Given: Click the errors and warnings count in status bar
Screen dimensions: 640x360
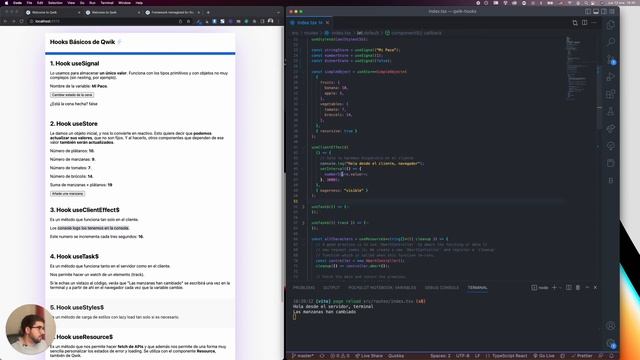Looking at the screenshot, I should coord(340,356).
